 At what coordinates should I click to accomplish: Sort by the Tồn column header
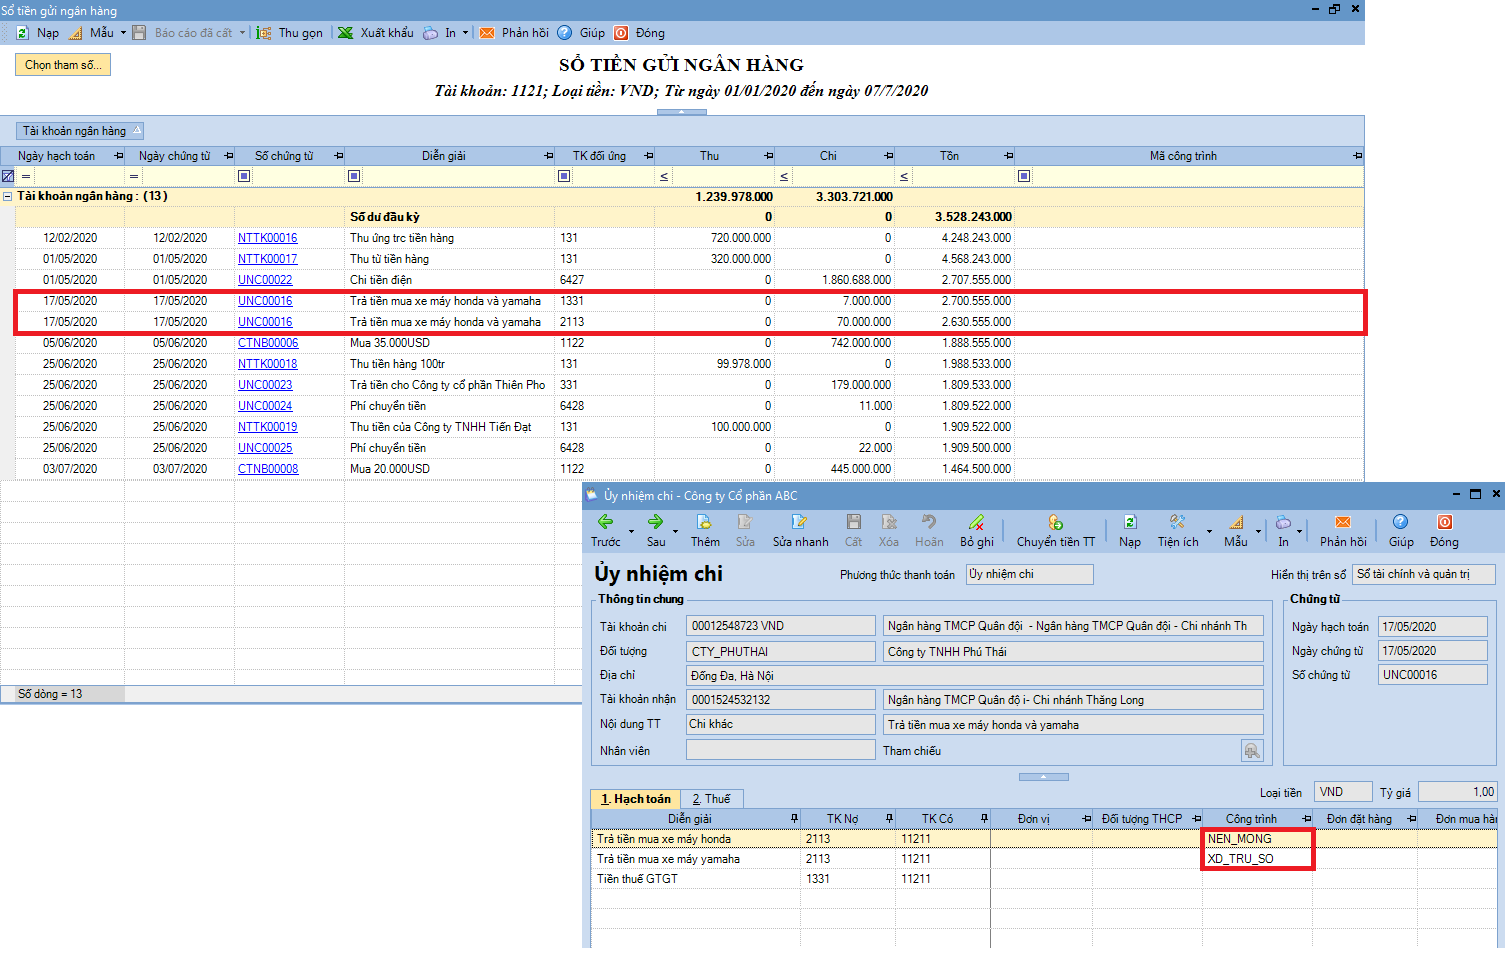(949, 156)
